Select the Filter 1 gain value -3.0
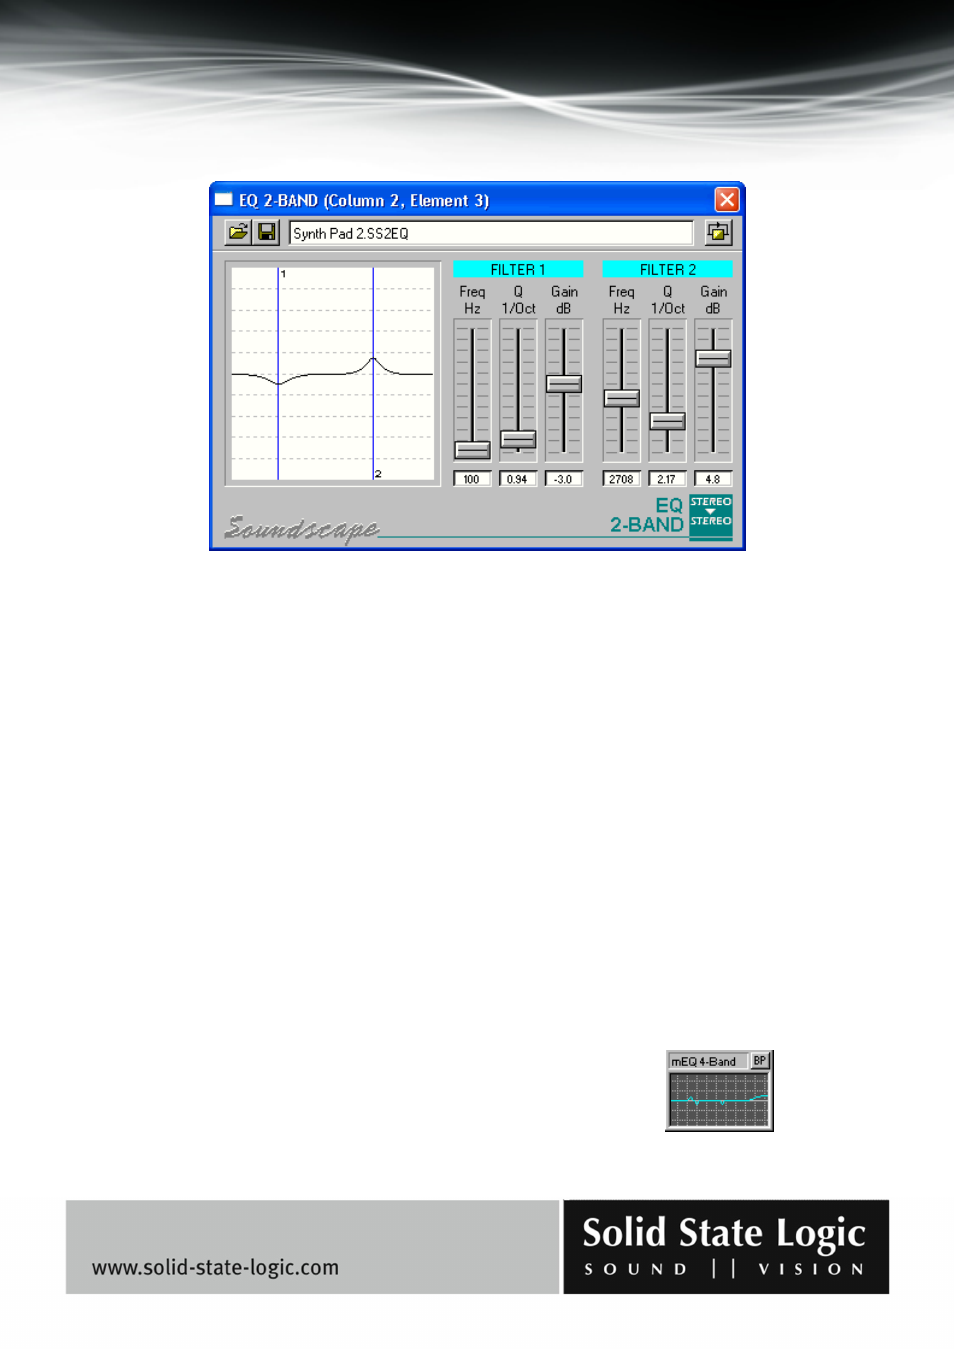954x1350 pixels. (564, 479)
